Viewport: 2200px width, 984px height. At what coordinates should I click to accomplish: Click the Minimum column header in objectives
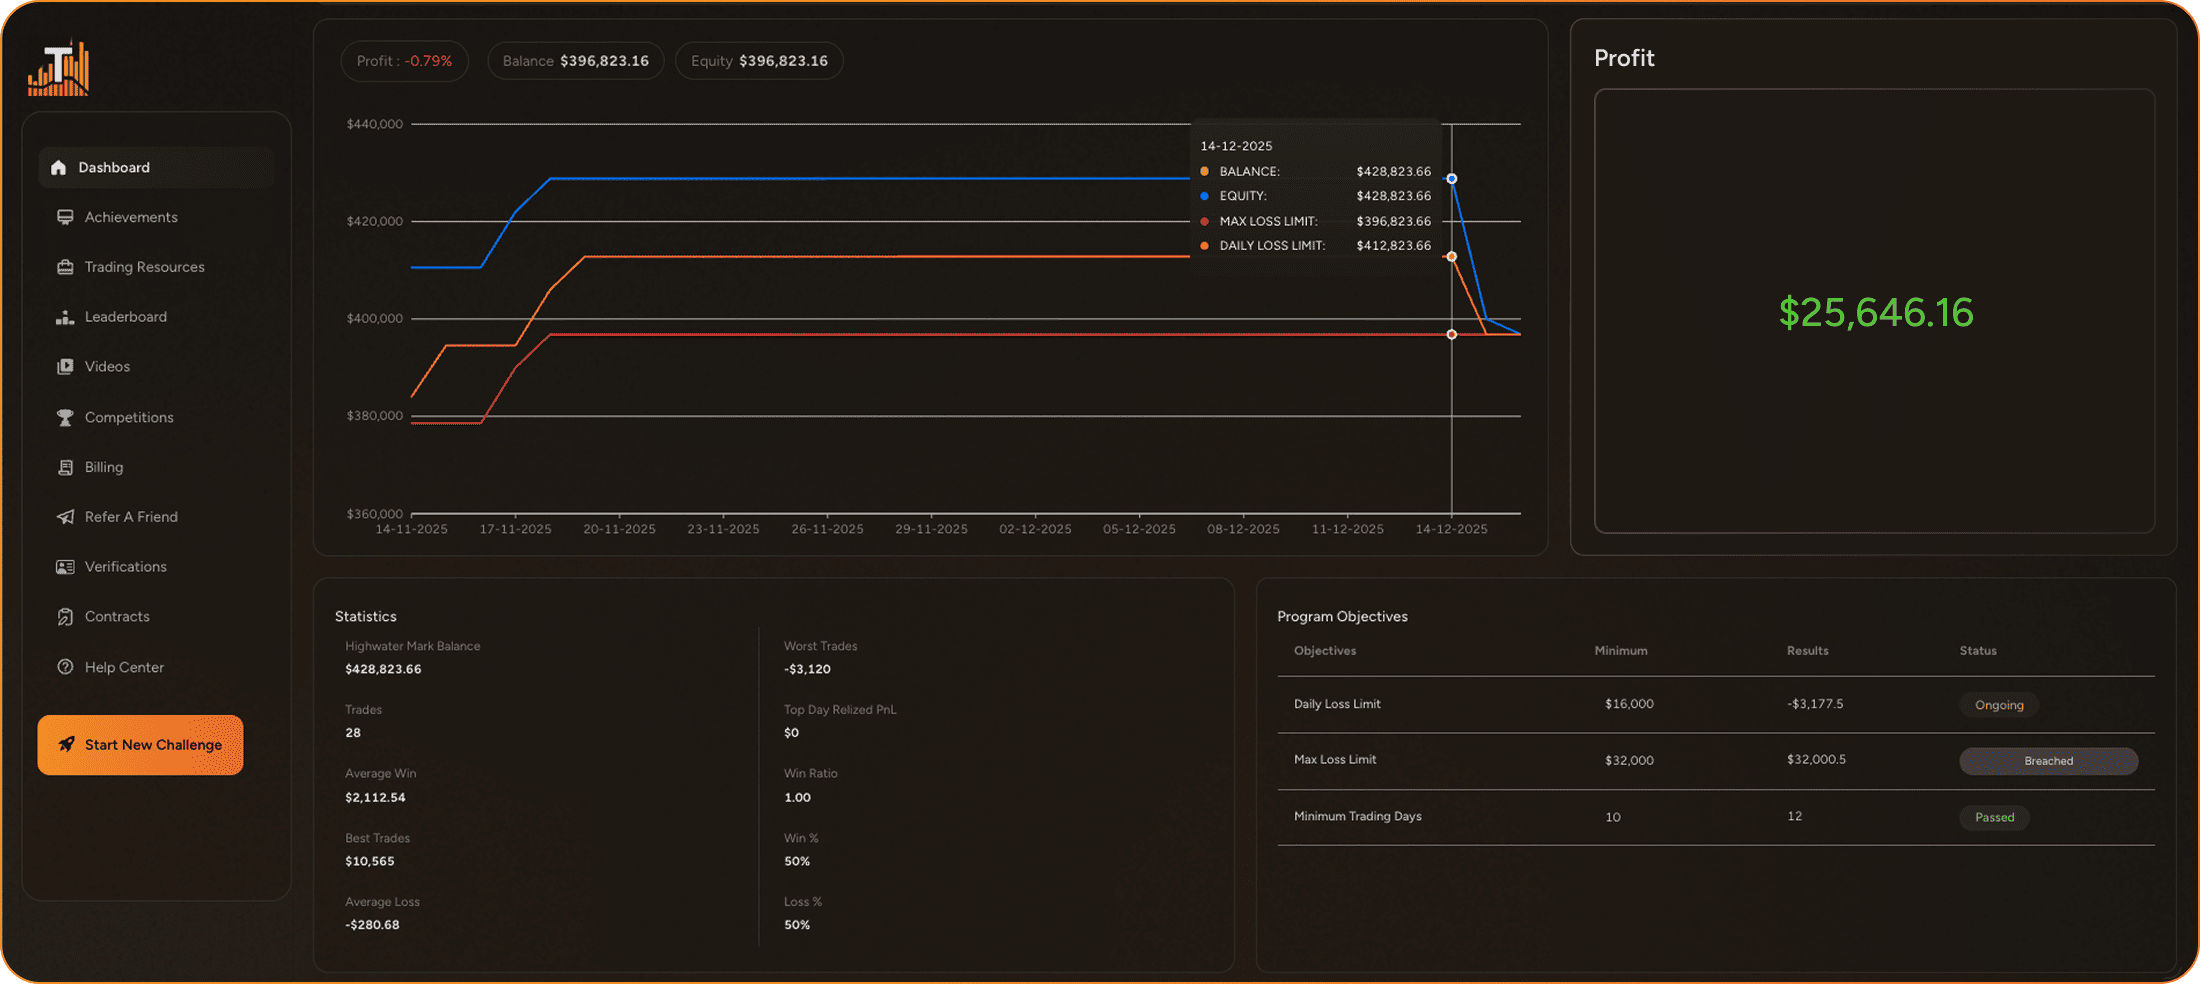tap(1621, 651)
